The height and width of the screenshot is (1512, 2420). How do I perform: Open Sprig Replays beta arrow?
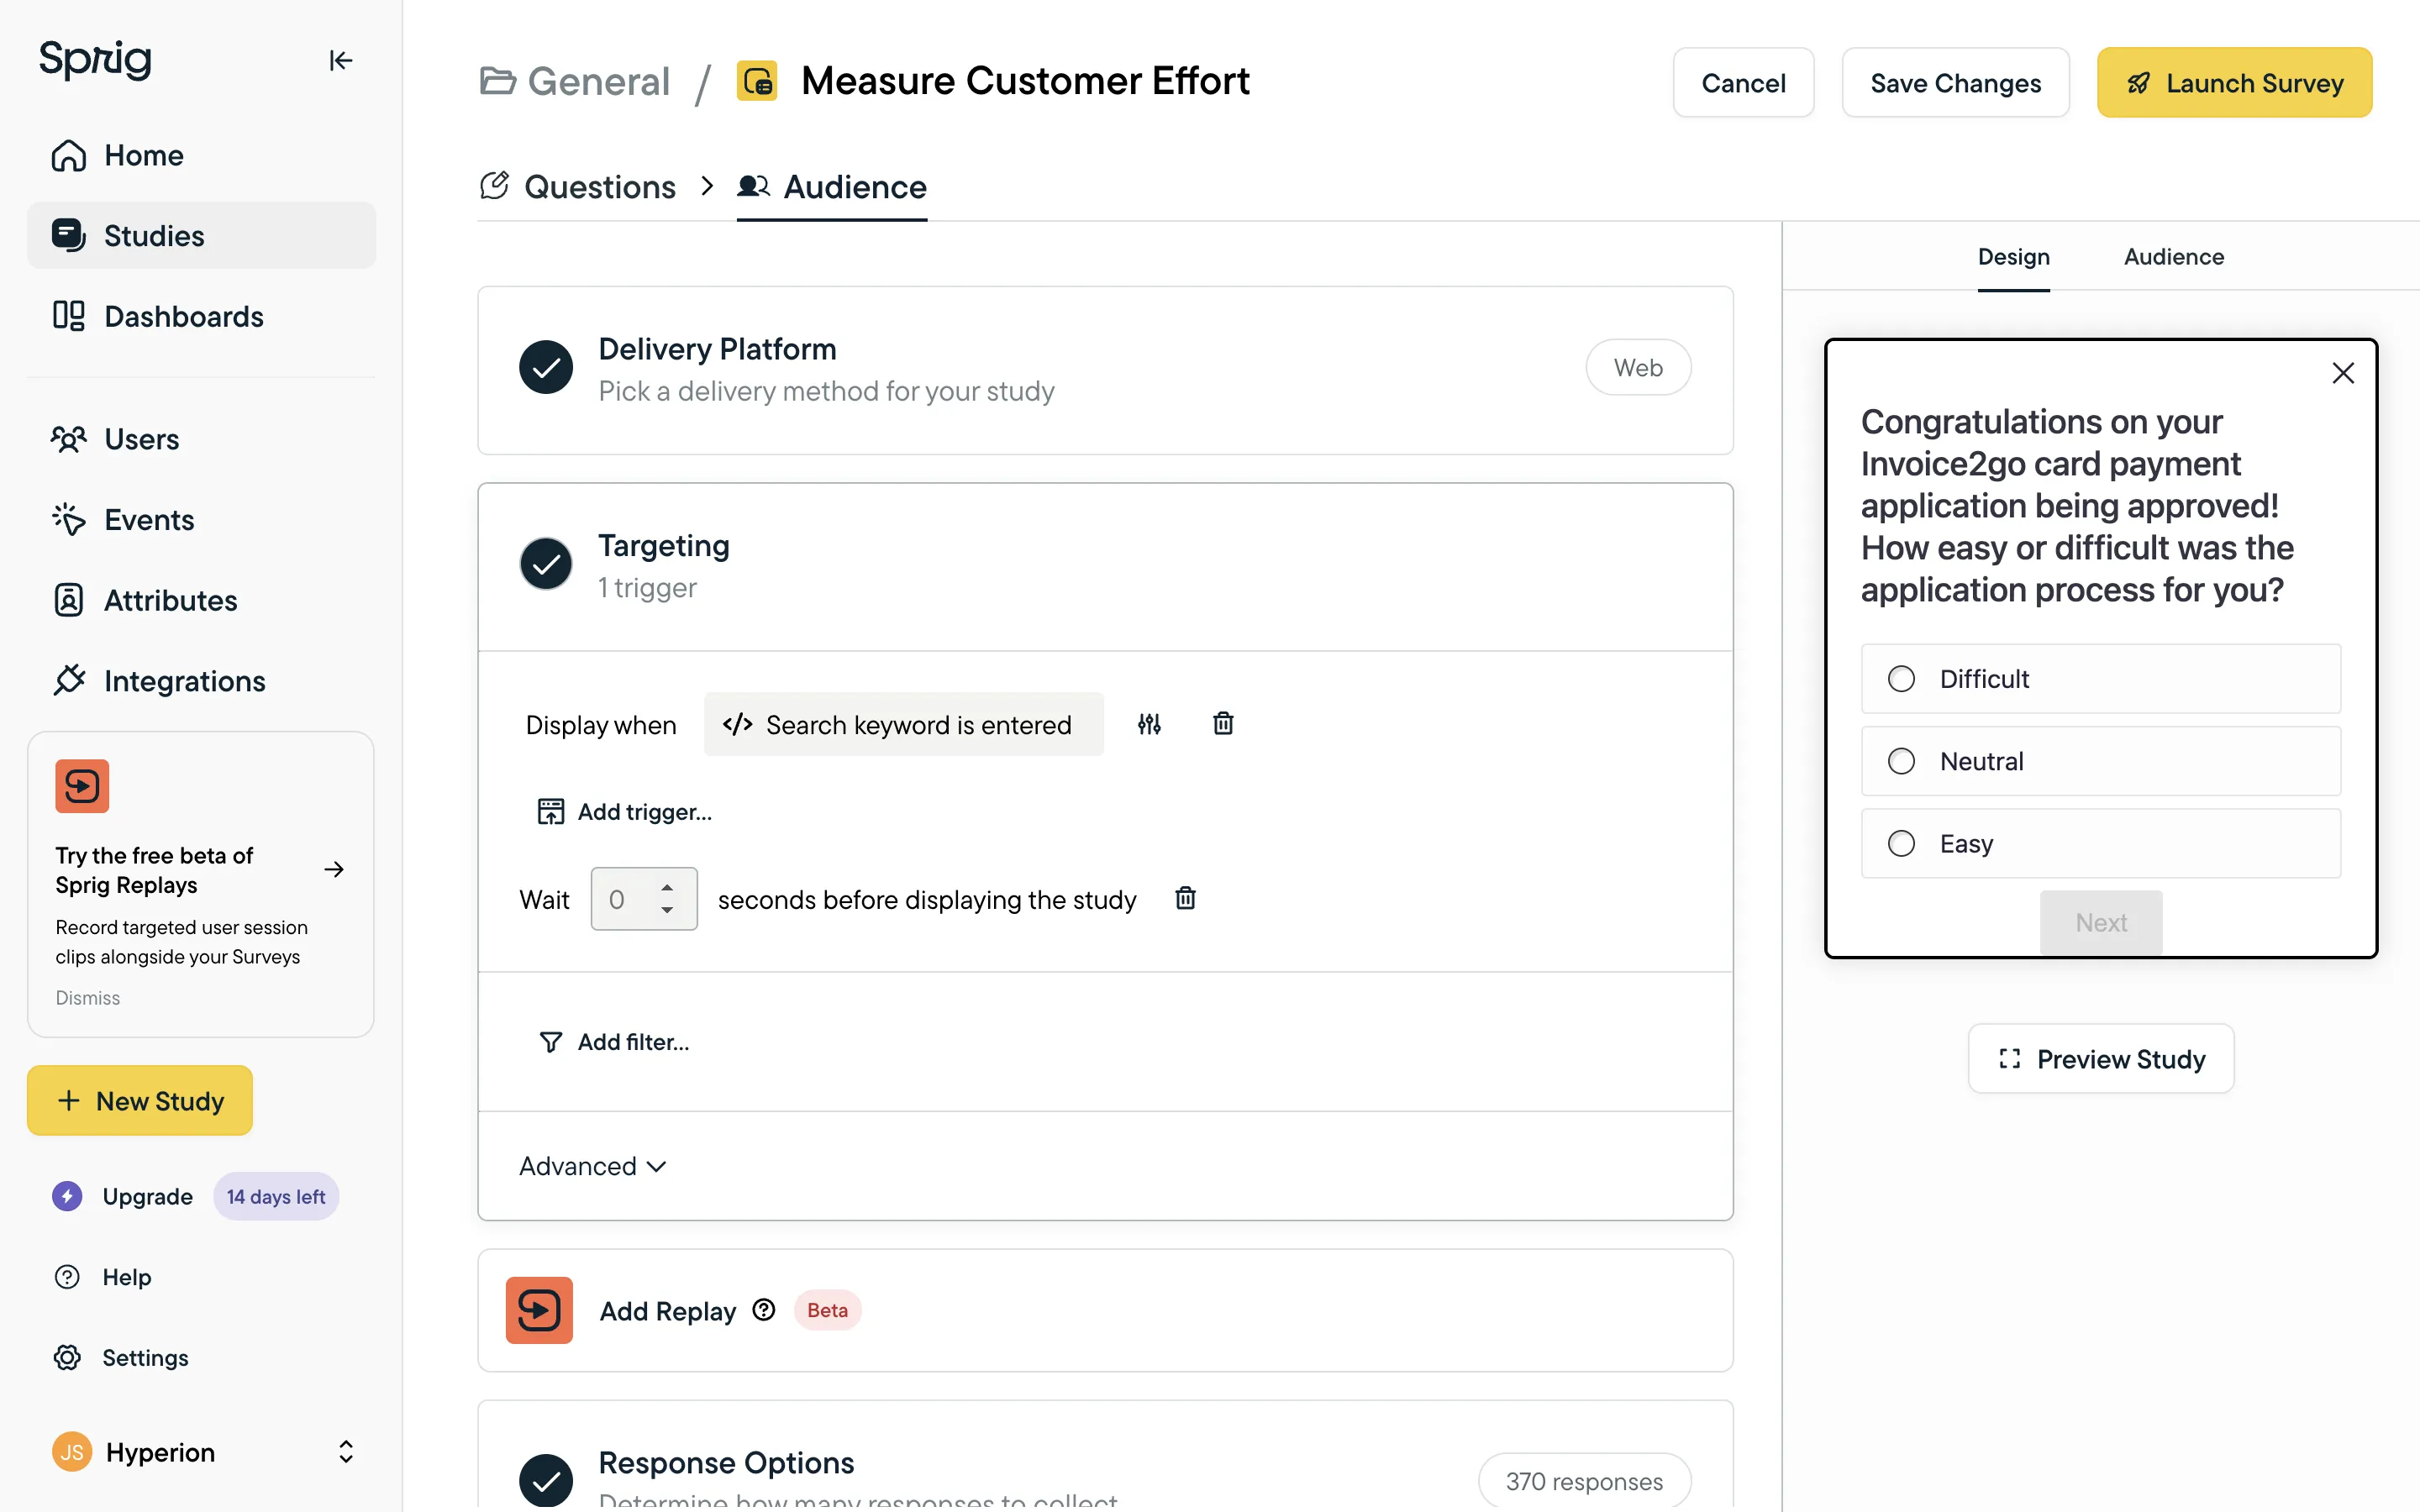(x=334, y=869)
